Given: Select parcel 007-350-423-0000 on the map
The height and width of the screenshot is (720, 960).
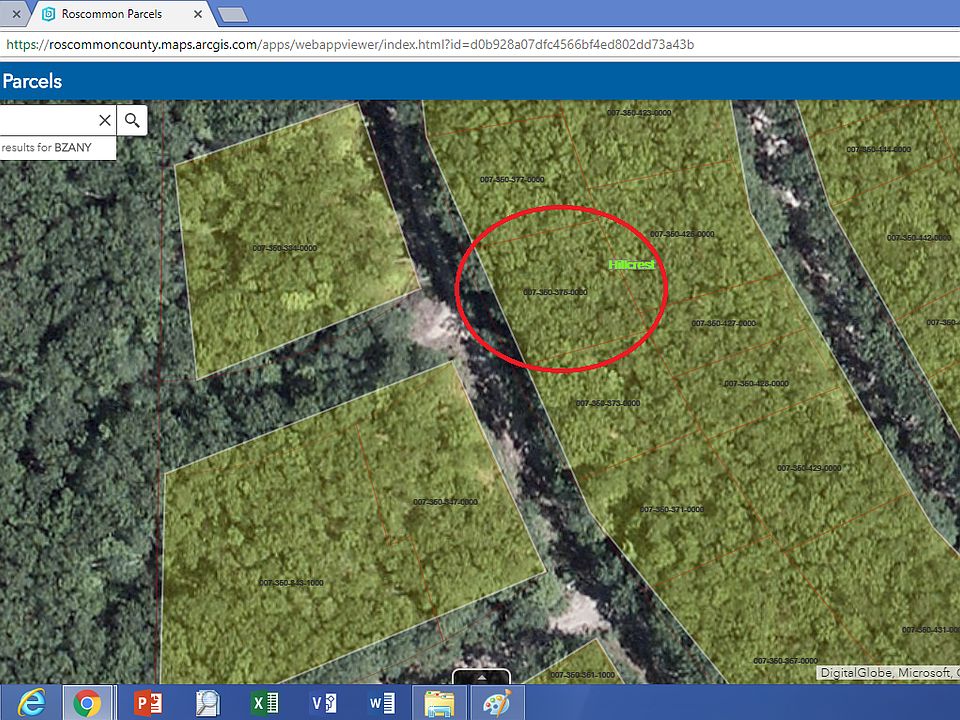Looking at the screenshot, I should pyautogui.click(x=639, y=113).
